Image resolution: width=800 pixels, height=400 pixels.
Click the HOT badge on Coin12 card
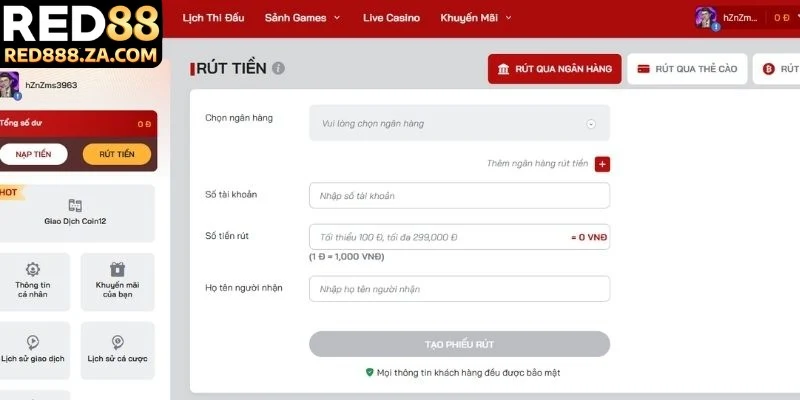click(x=10, y=192)
